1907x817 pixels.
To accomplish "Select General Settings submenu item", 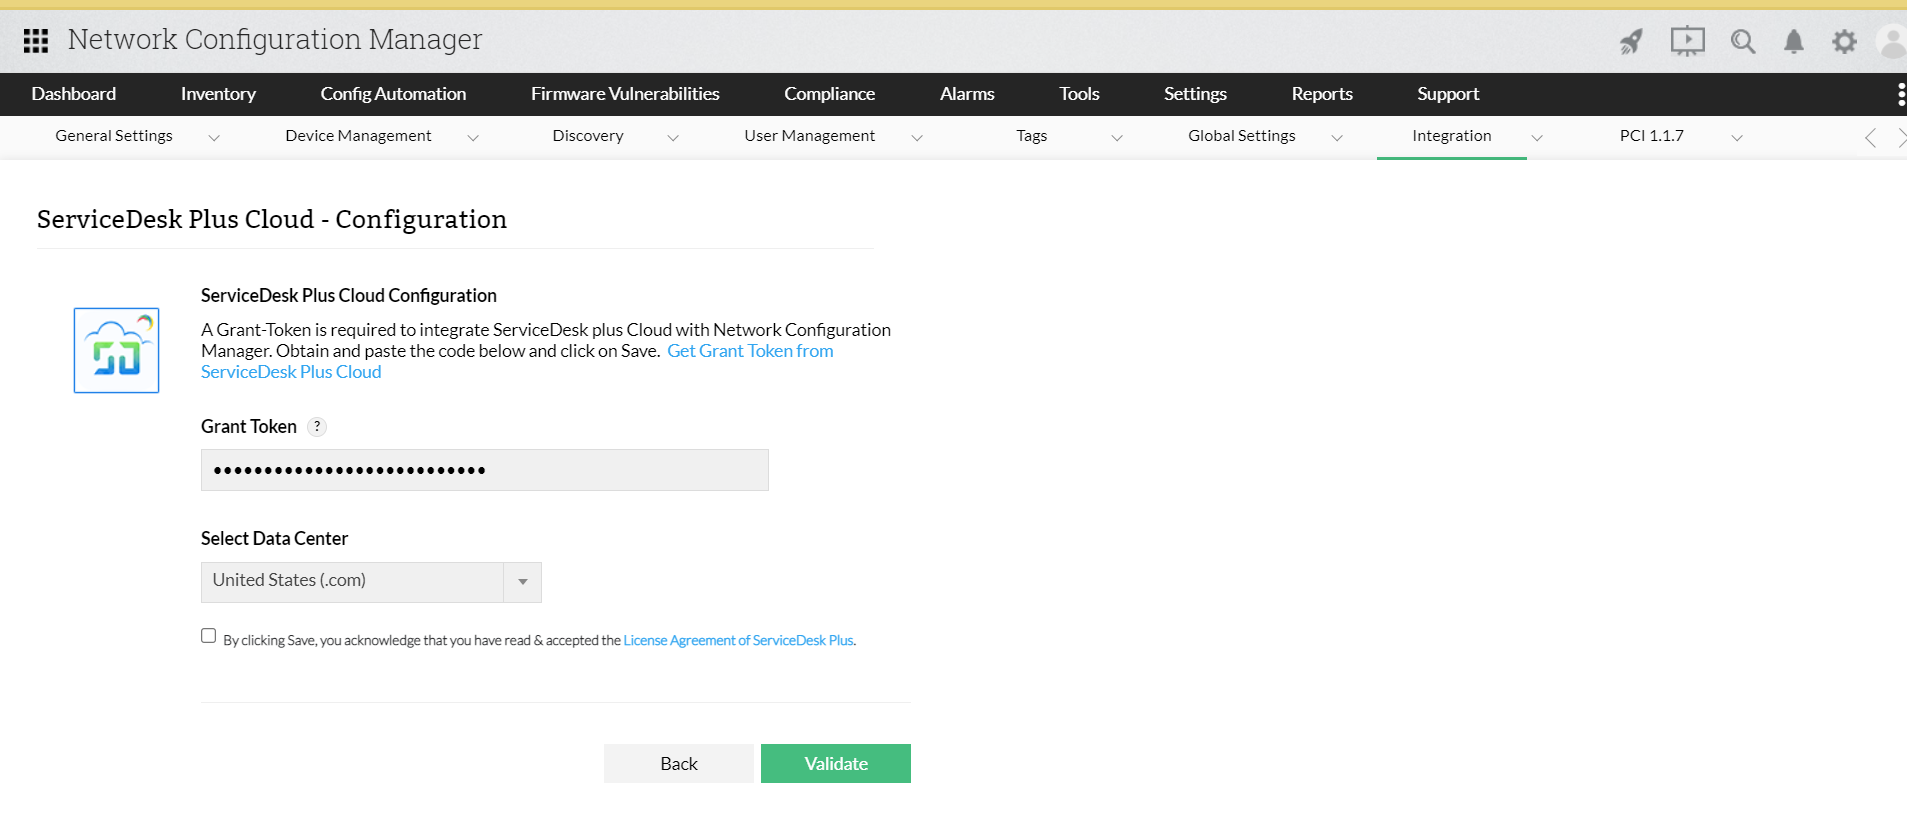I will point(114,136).
